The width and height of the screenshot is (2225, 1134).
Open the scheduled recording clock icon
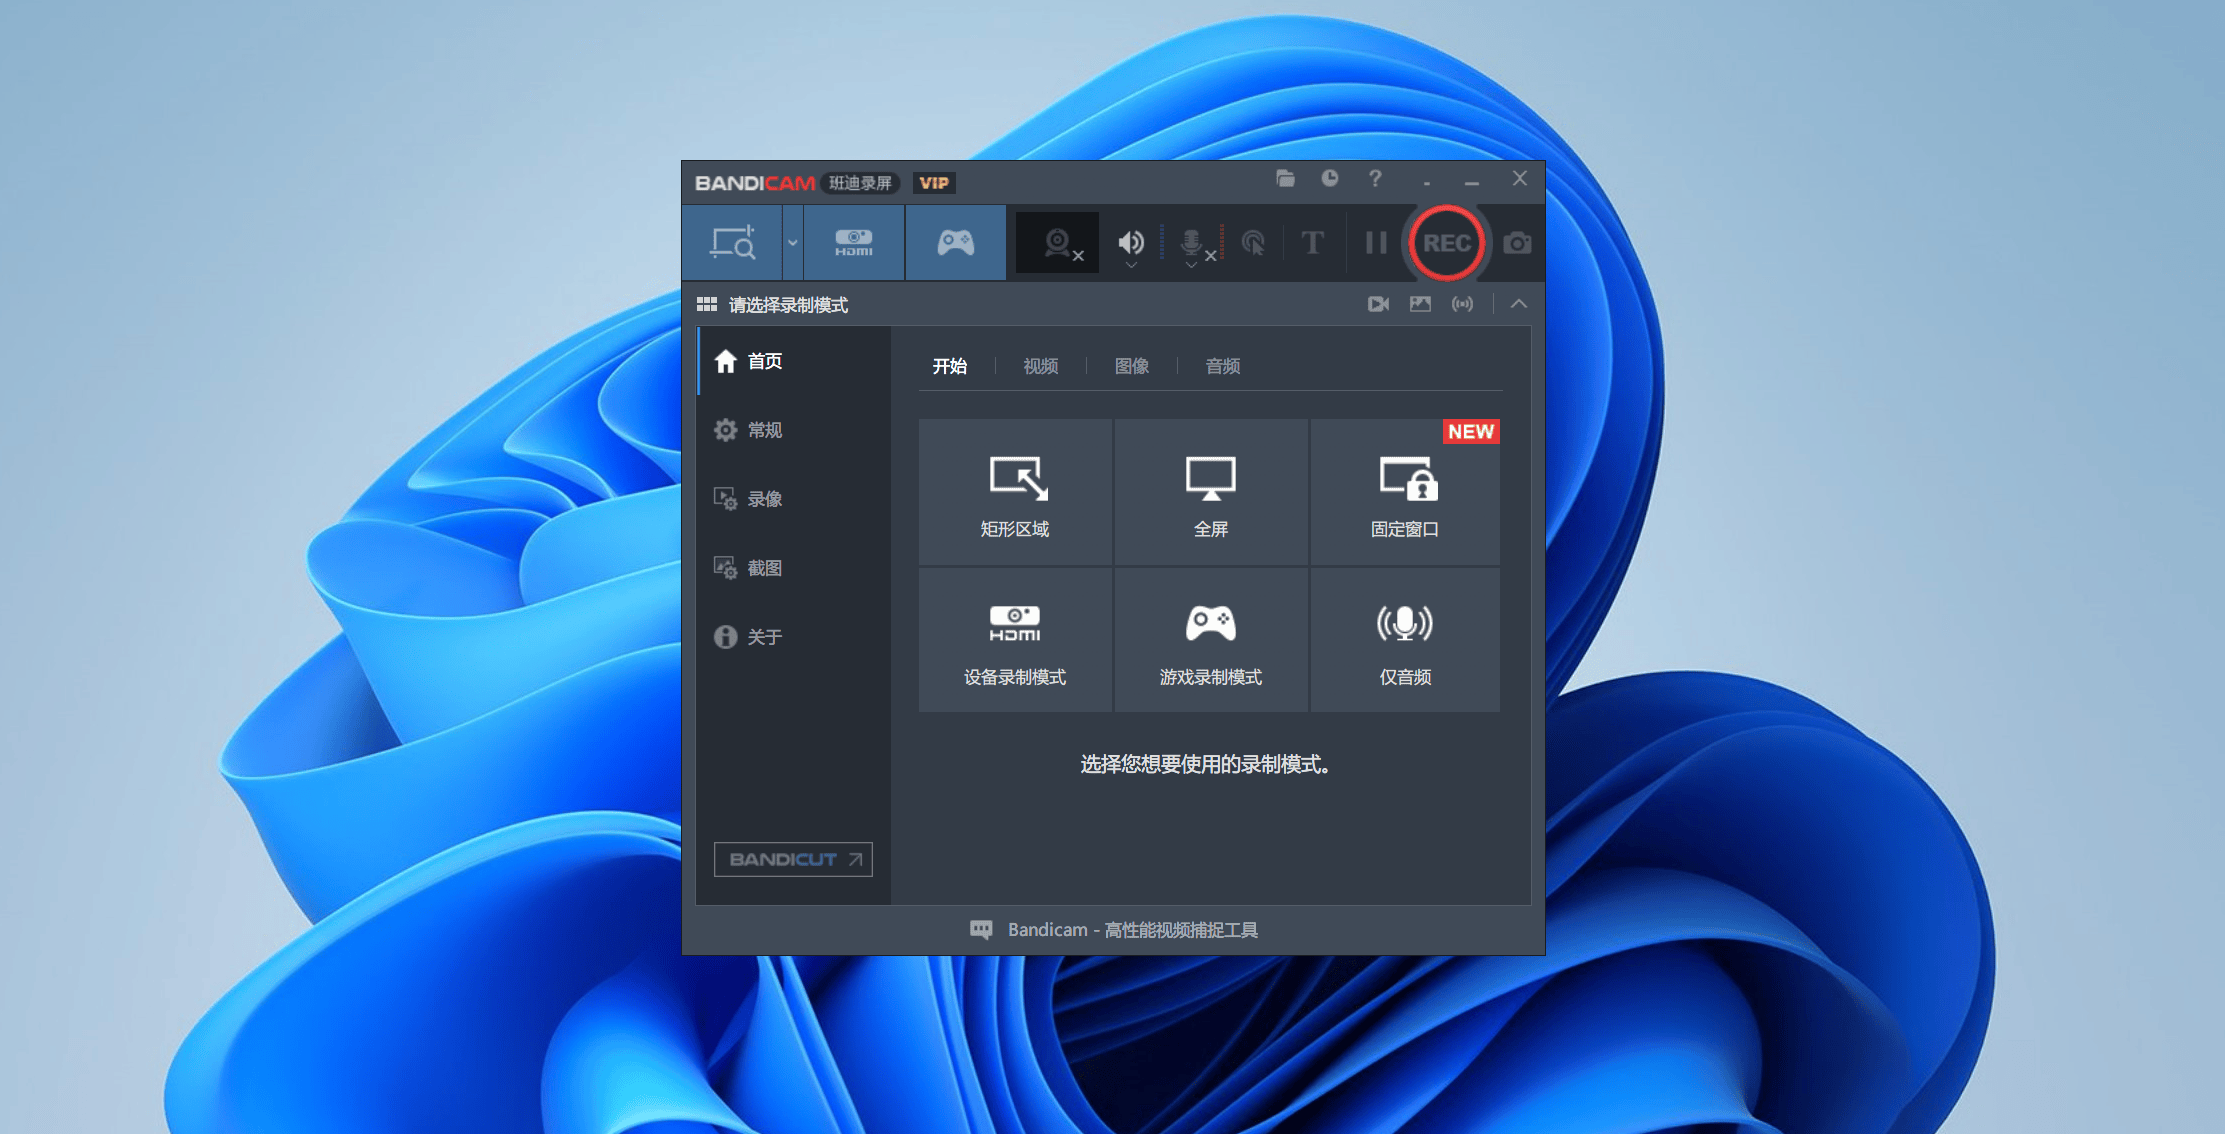click(x=1329, y=178)
